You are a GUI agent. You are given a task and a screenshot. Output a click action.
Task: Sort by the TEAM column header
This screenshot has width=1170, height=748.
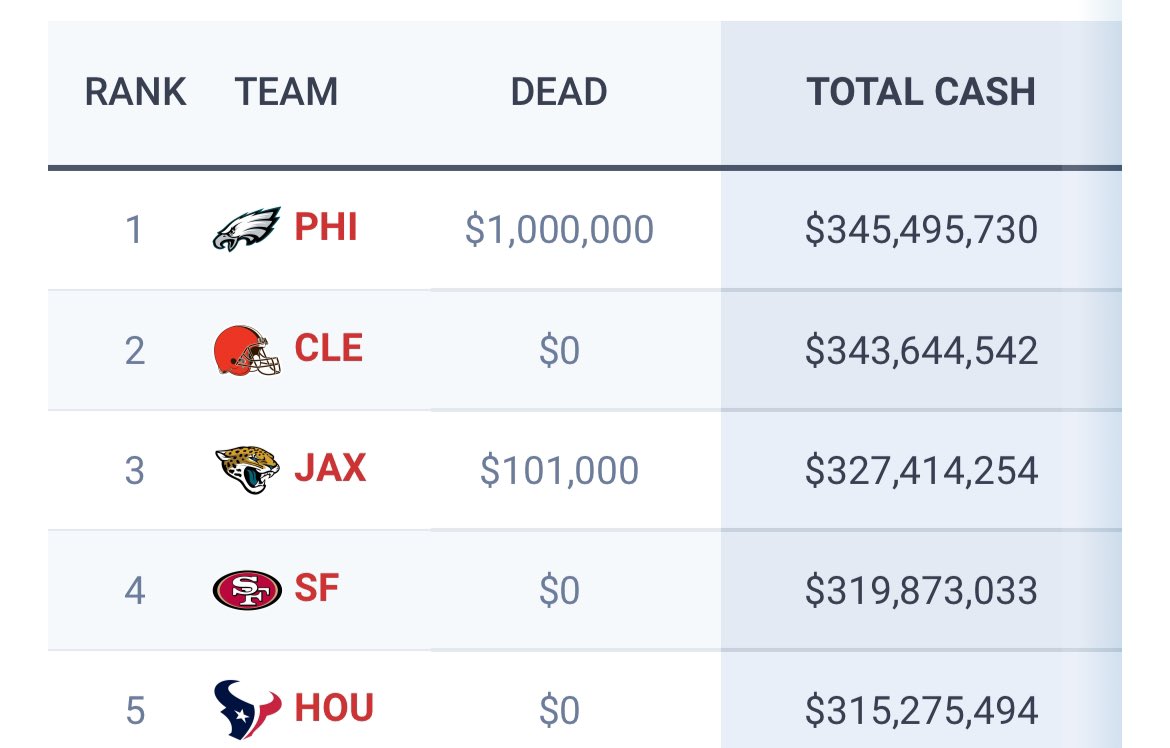287,92
